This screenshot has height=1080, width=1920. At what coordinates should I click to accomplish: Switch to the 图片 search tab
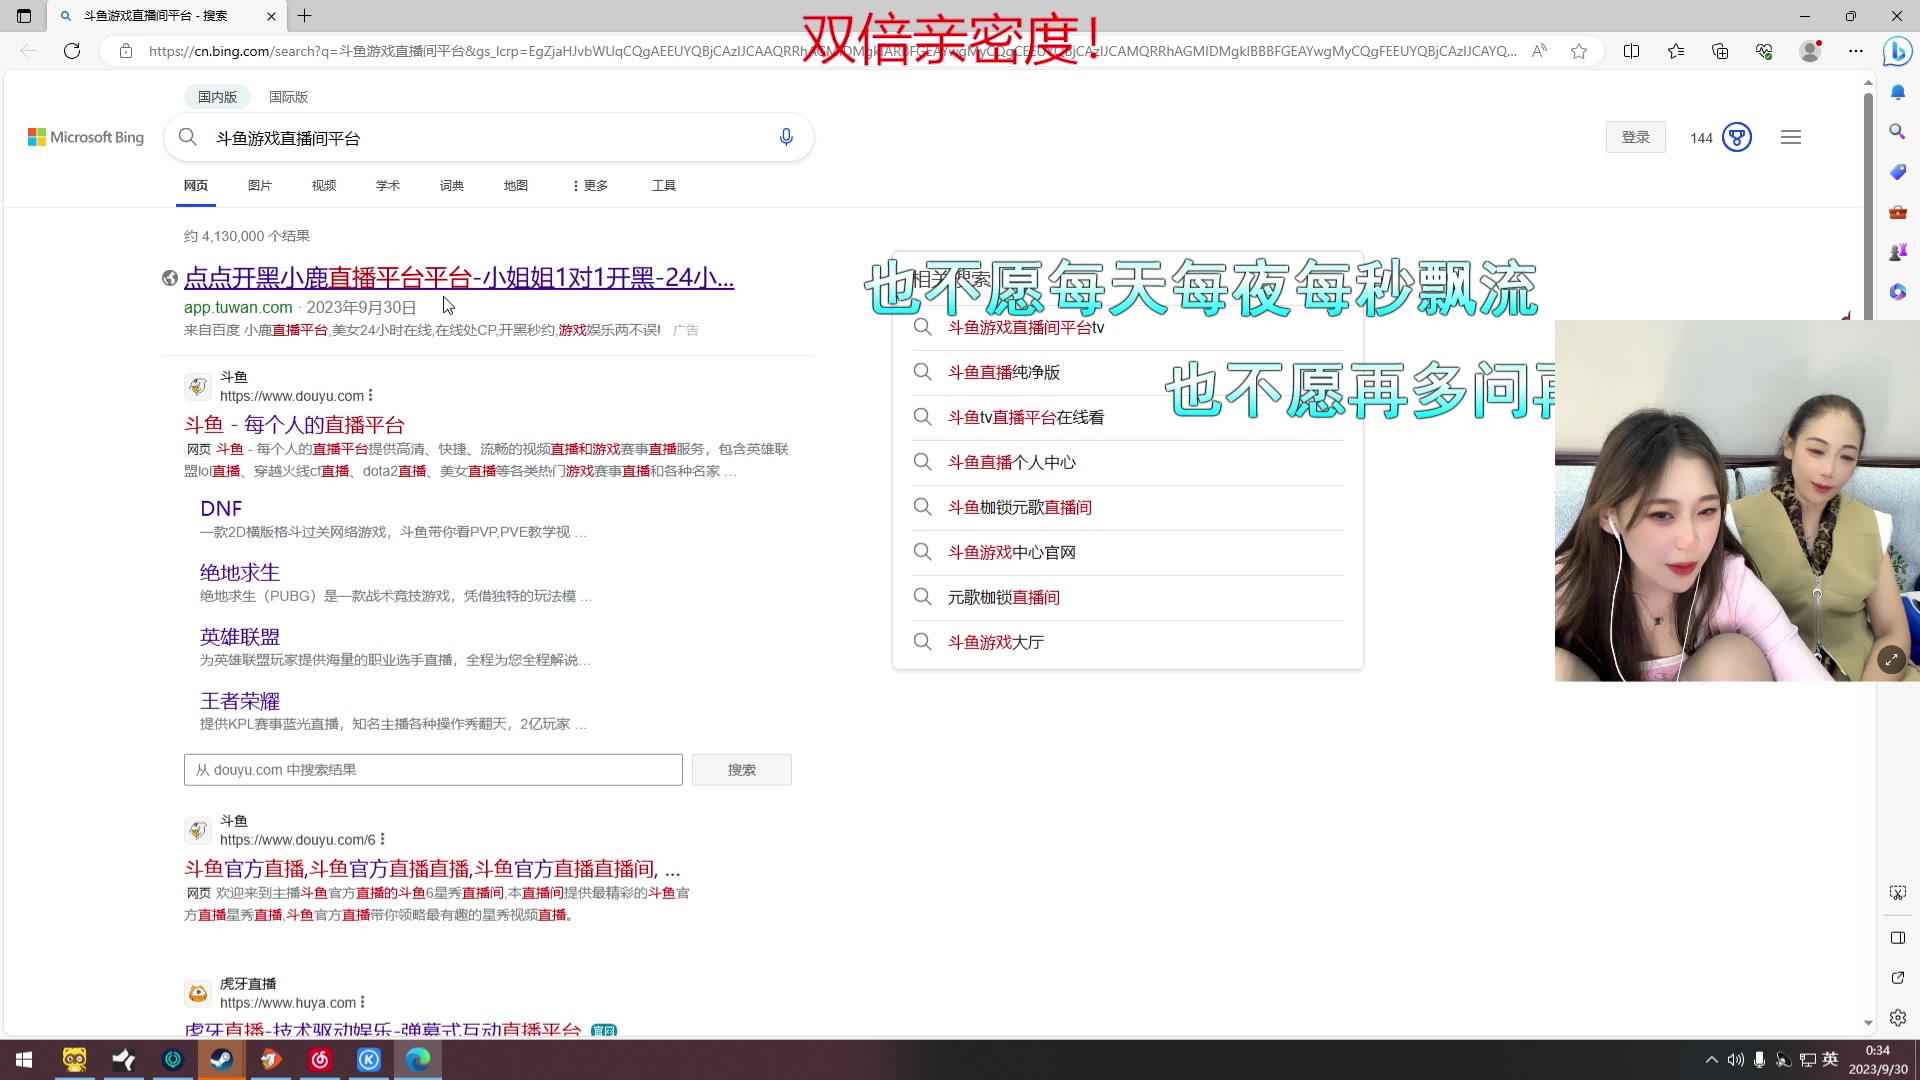[x=259, y=185]
